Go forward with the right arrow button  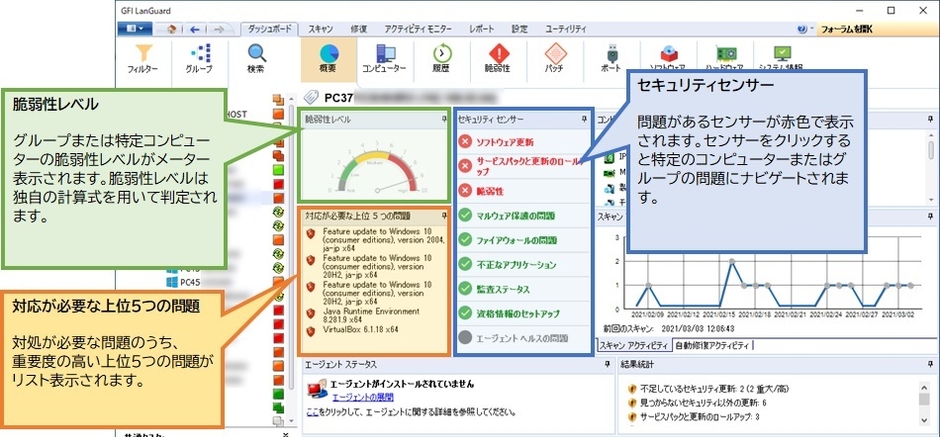[x=219, y=29]
